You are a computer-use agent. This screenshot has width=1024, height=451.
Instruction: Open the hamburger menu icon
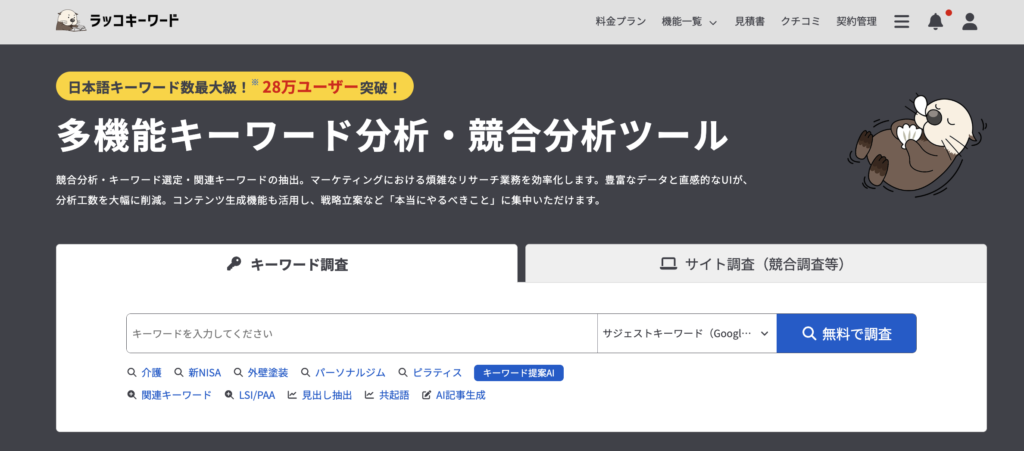[x=901, y=22]
